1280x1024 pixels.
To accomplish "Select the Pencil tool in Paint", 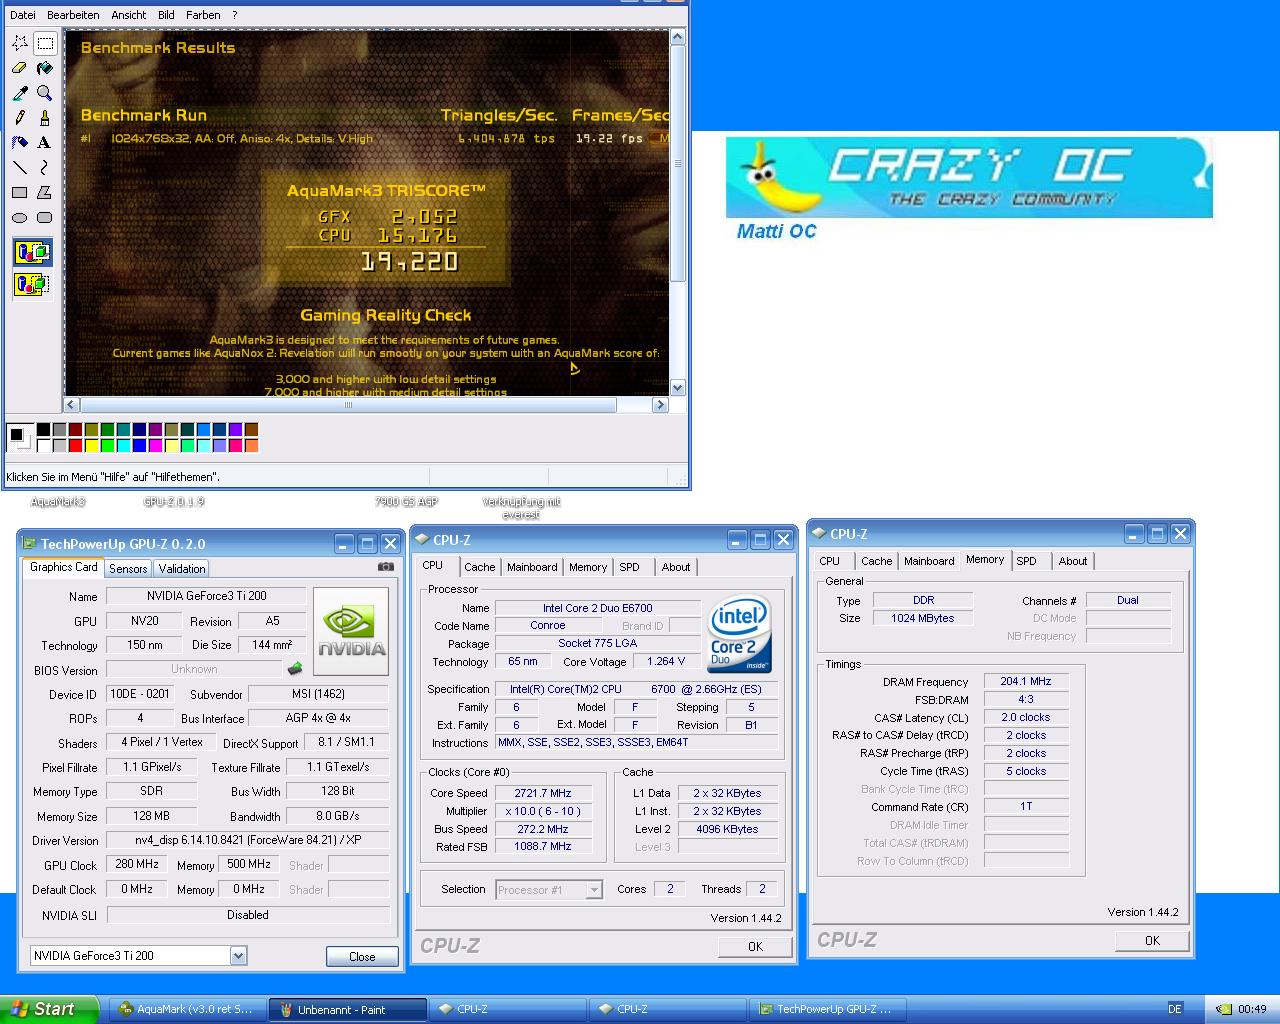I will pyautogui.click(x=20, y=118).
